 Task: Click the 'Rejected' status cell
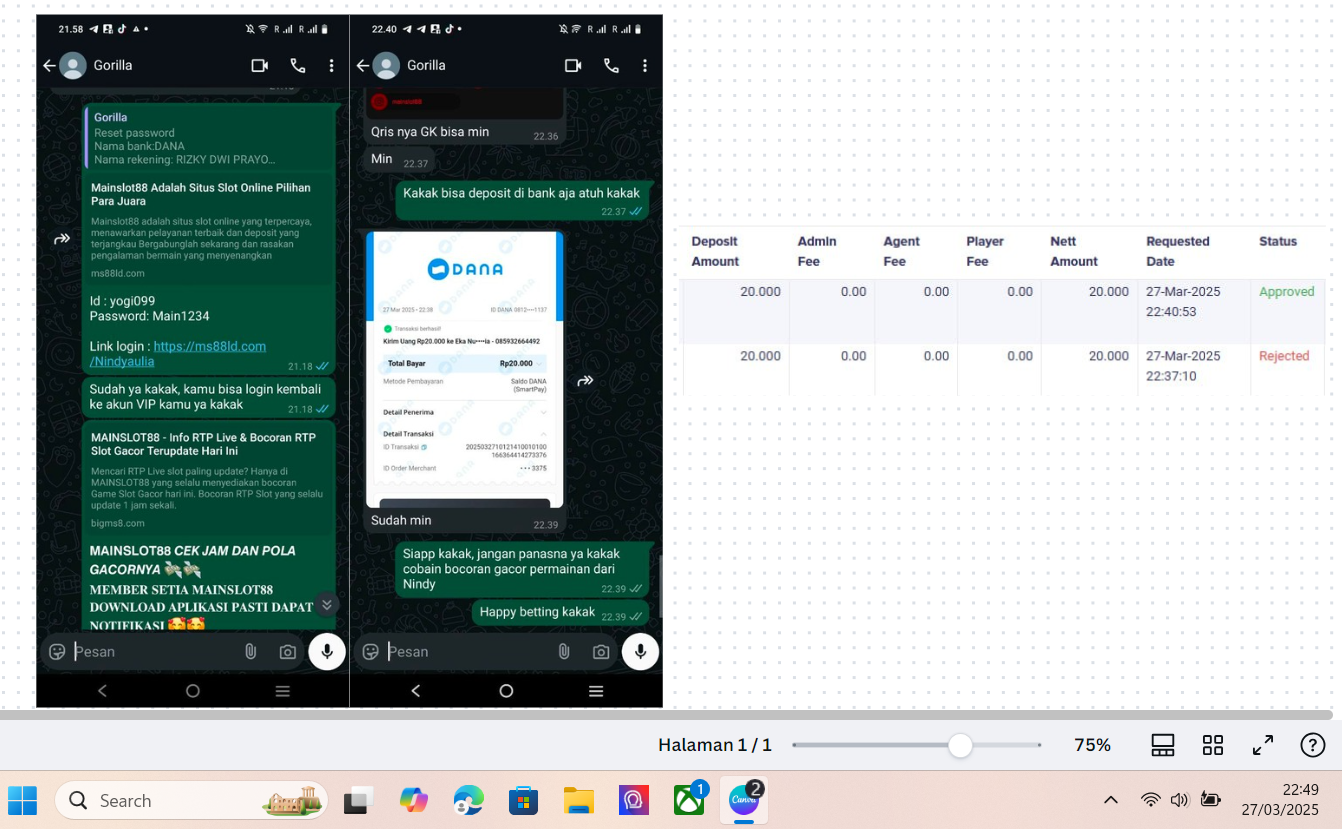[1284, 356]
